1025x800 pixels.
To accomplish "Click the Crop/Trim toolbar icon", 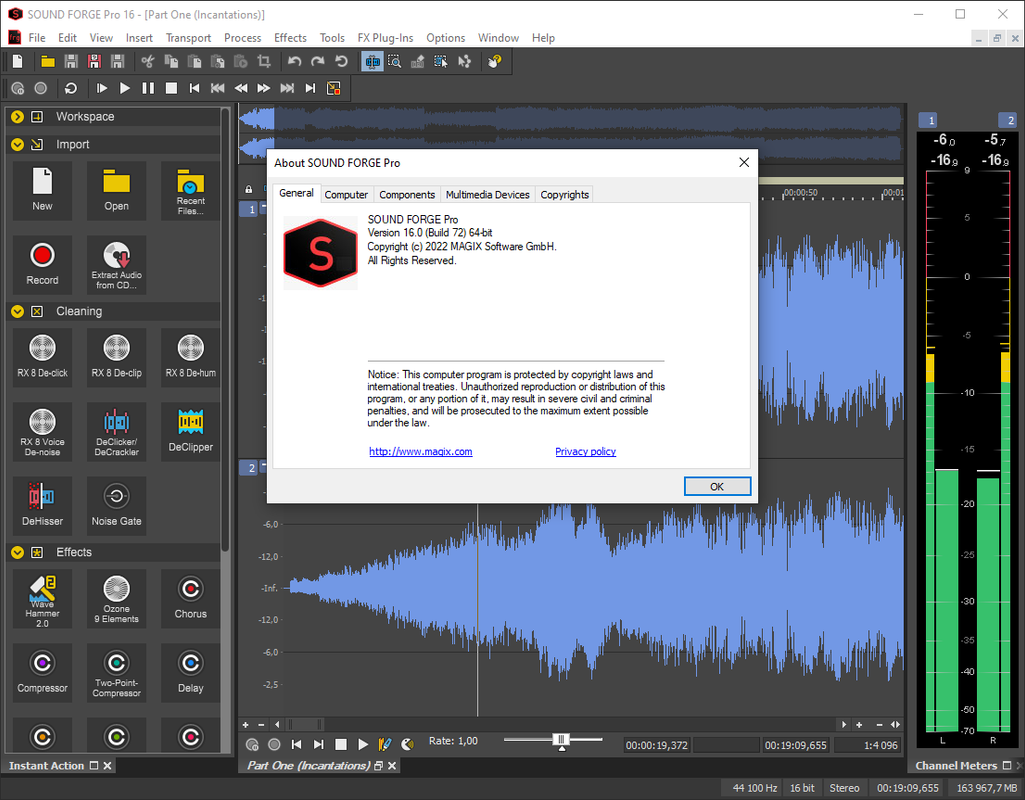I will [x=264, y=61].
